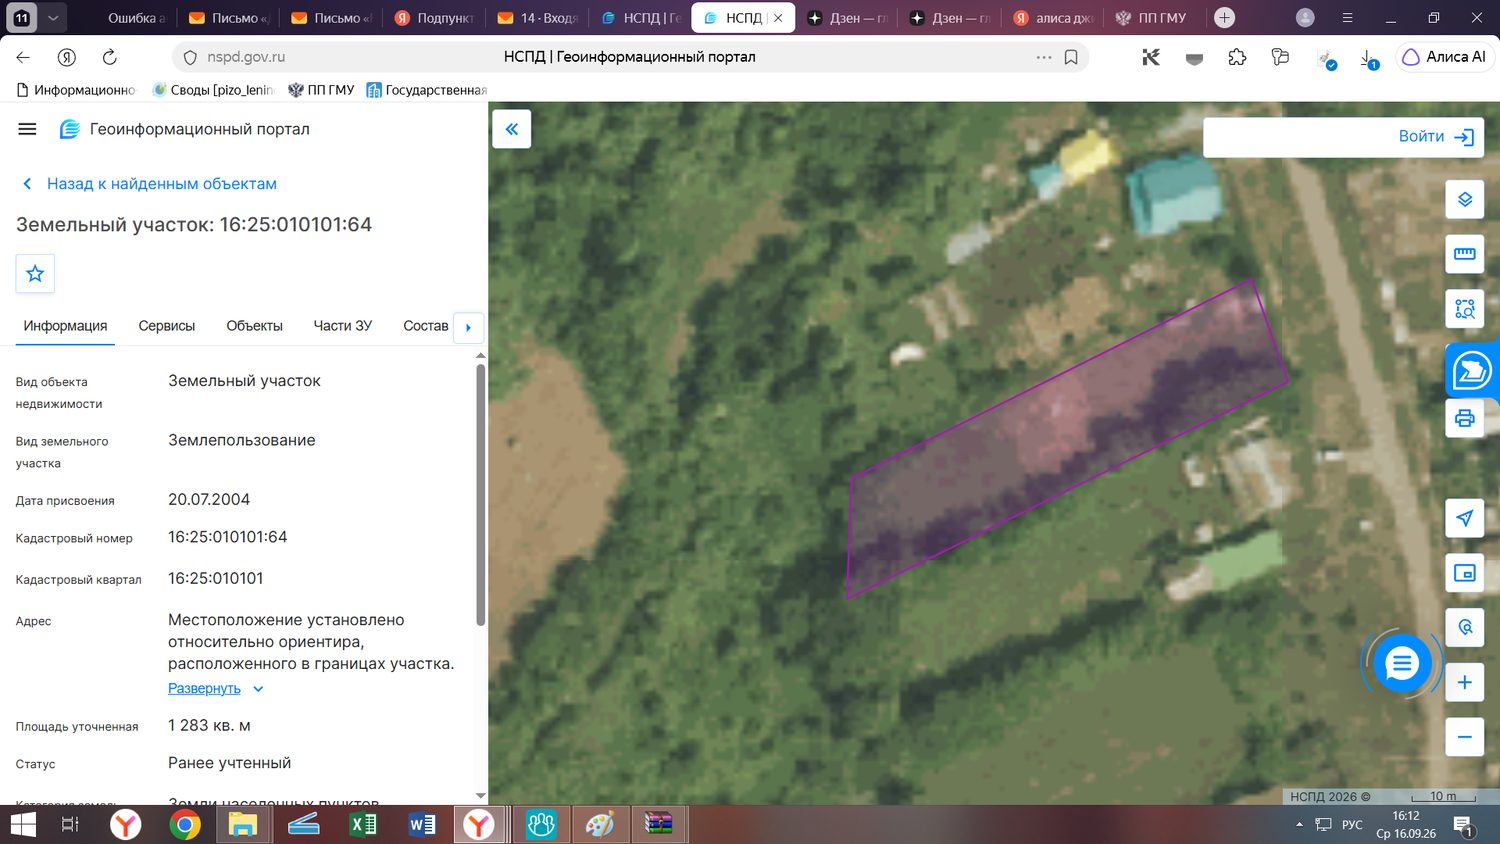Screen dimensions: 1500x844
Task: Switch to the алиса browser tab
Action: [x=1053, y=18]
